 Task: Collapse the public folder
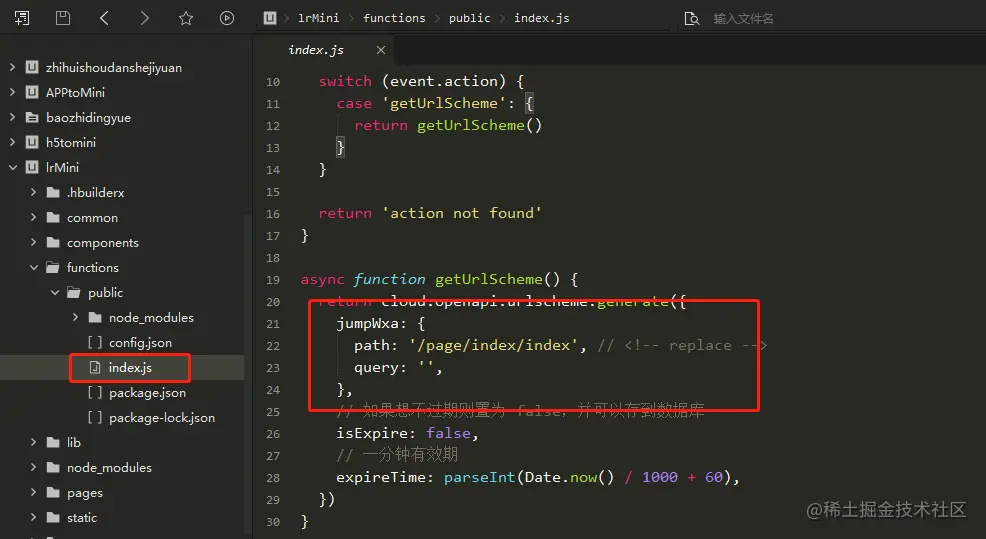55,292
